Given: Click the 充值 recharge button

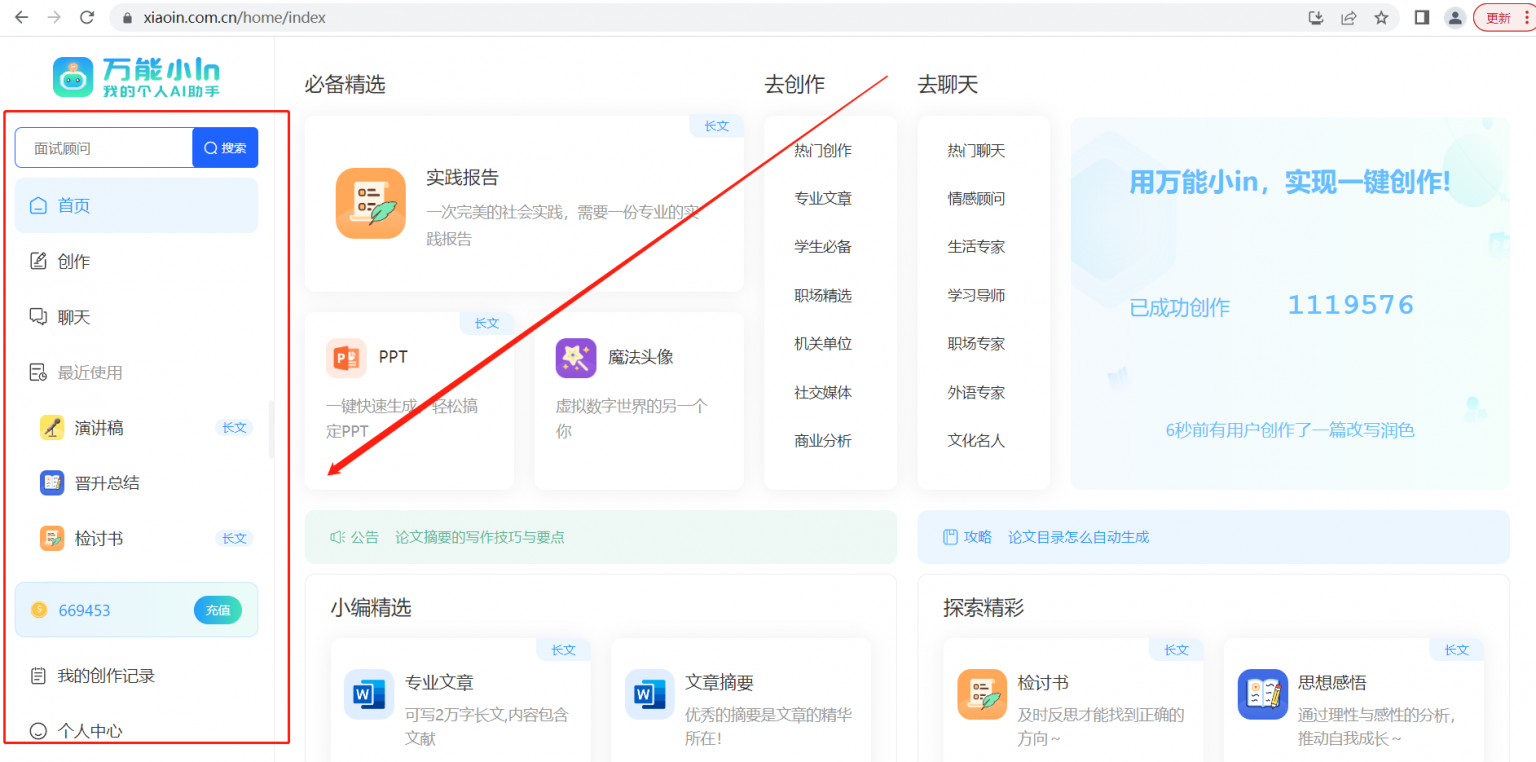Looking at the screenshot, I should 217,610.
